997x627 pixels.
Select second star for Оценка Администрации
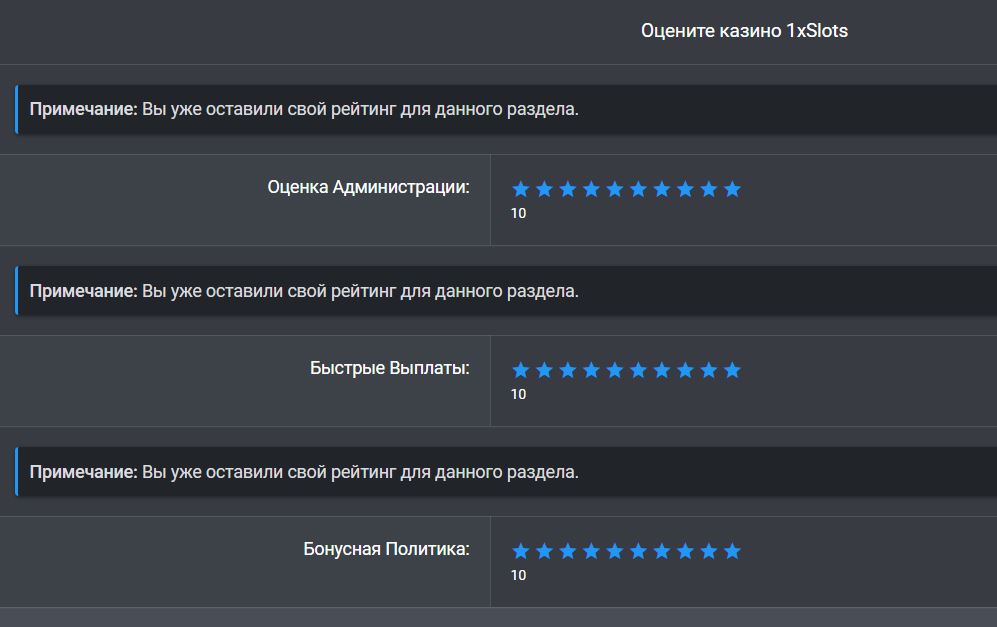tap(544, 189)
